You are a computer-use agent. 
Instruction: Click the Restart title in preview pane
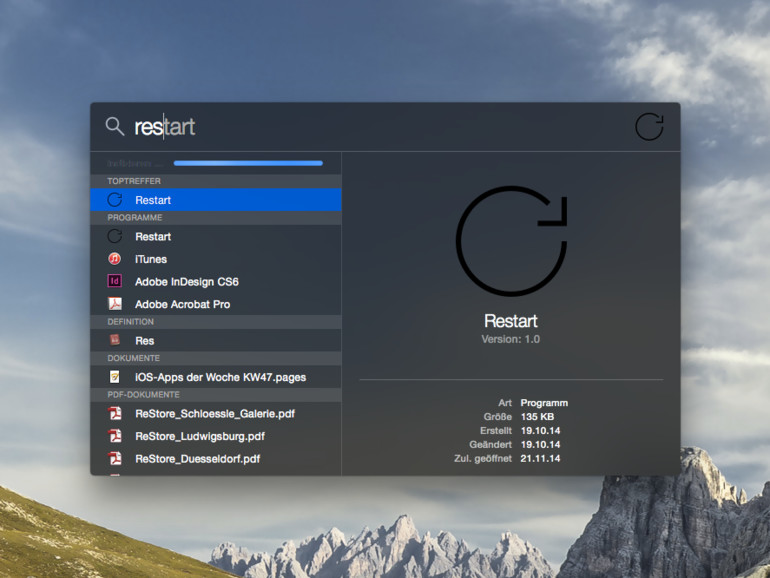click(x=511, y=321)
